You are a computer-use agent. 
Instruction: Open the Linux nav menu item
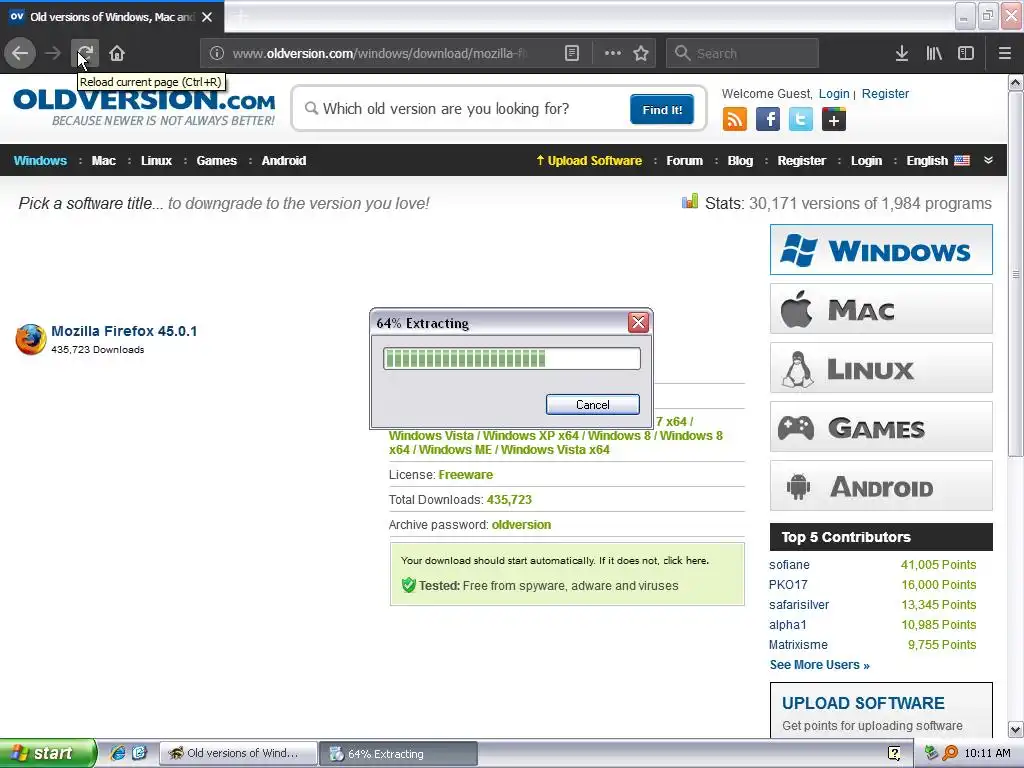(156, 161)
